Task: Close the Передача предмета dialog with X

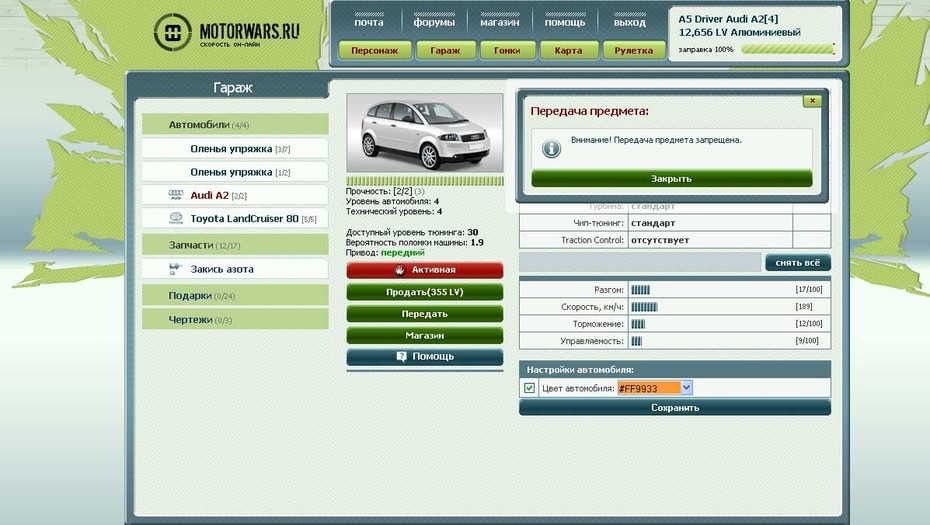Action: pyautogui.click(x=812, y=101)
